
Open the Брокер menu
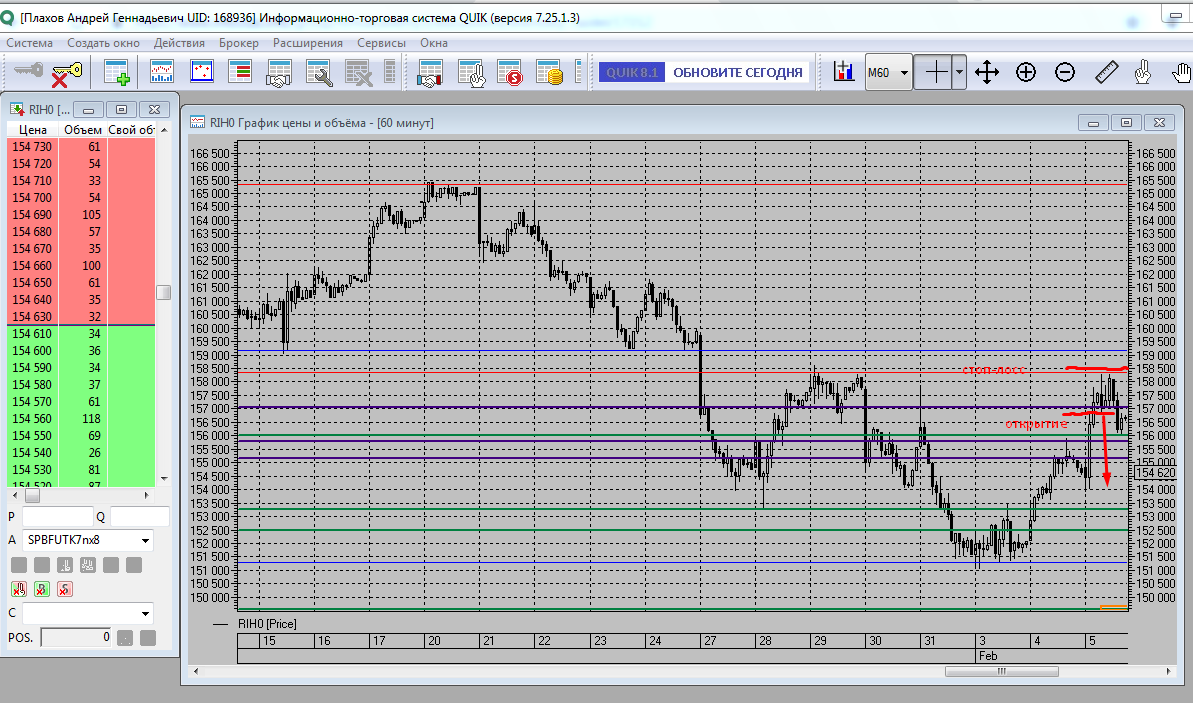pos(239,43)
